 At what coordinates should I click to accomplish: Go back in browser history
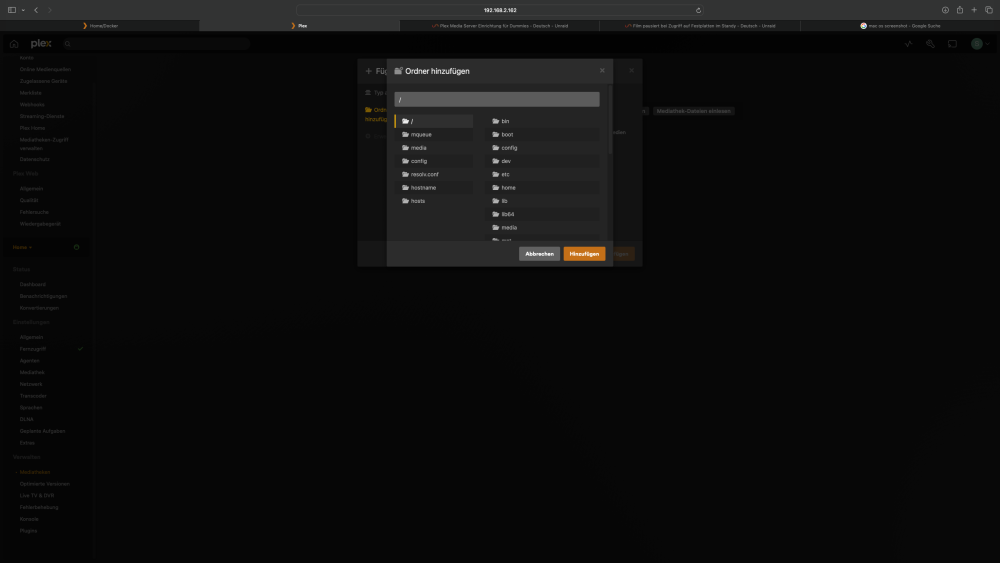pyautogui.click(x=36, y=10)
